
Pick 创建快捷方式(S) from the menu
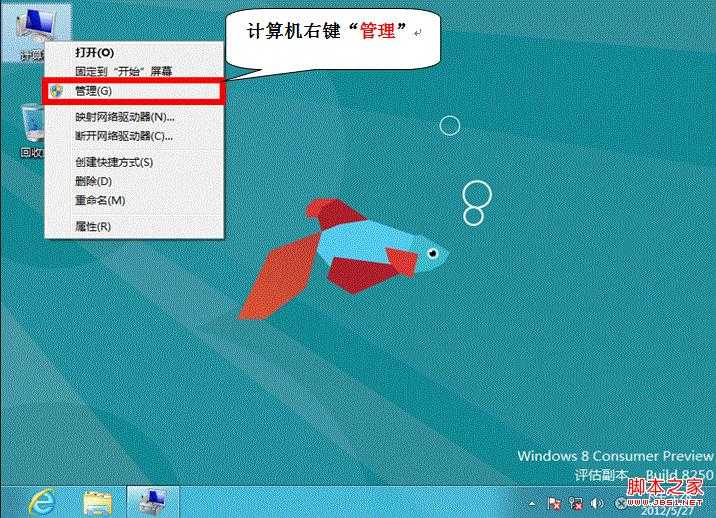tap(134, 162)
